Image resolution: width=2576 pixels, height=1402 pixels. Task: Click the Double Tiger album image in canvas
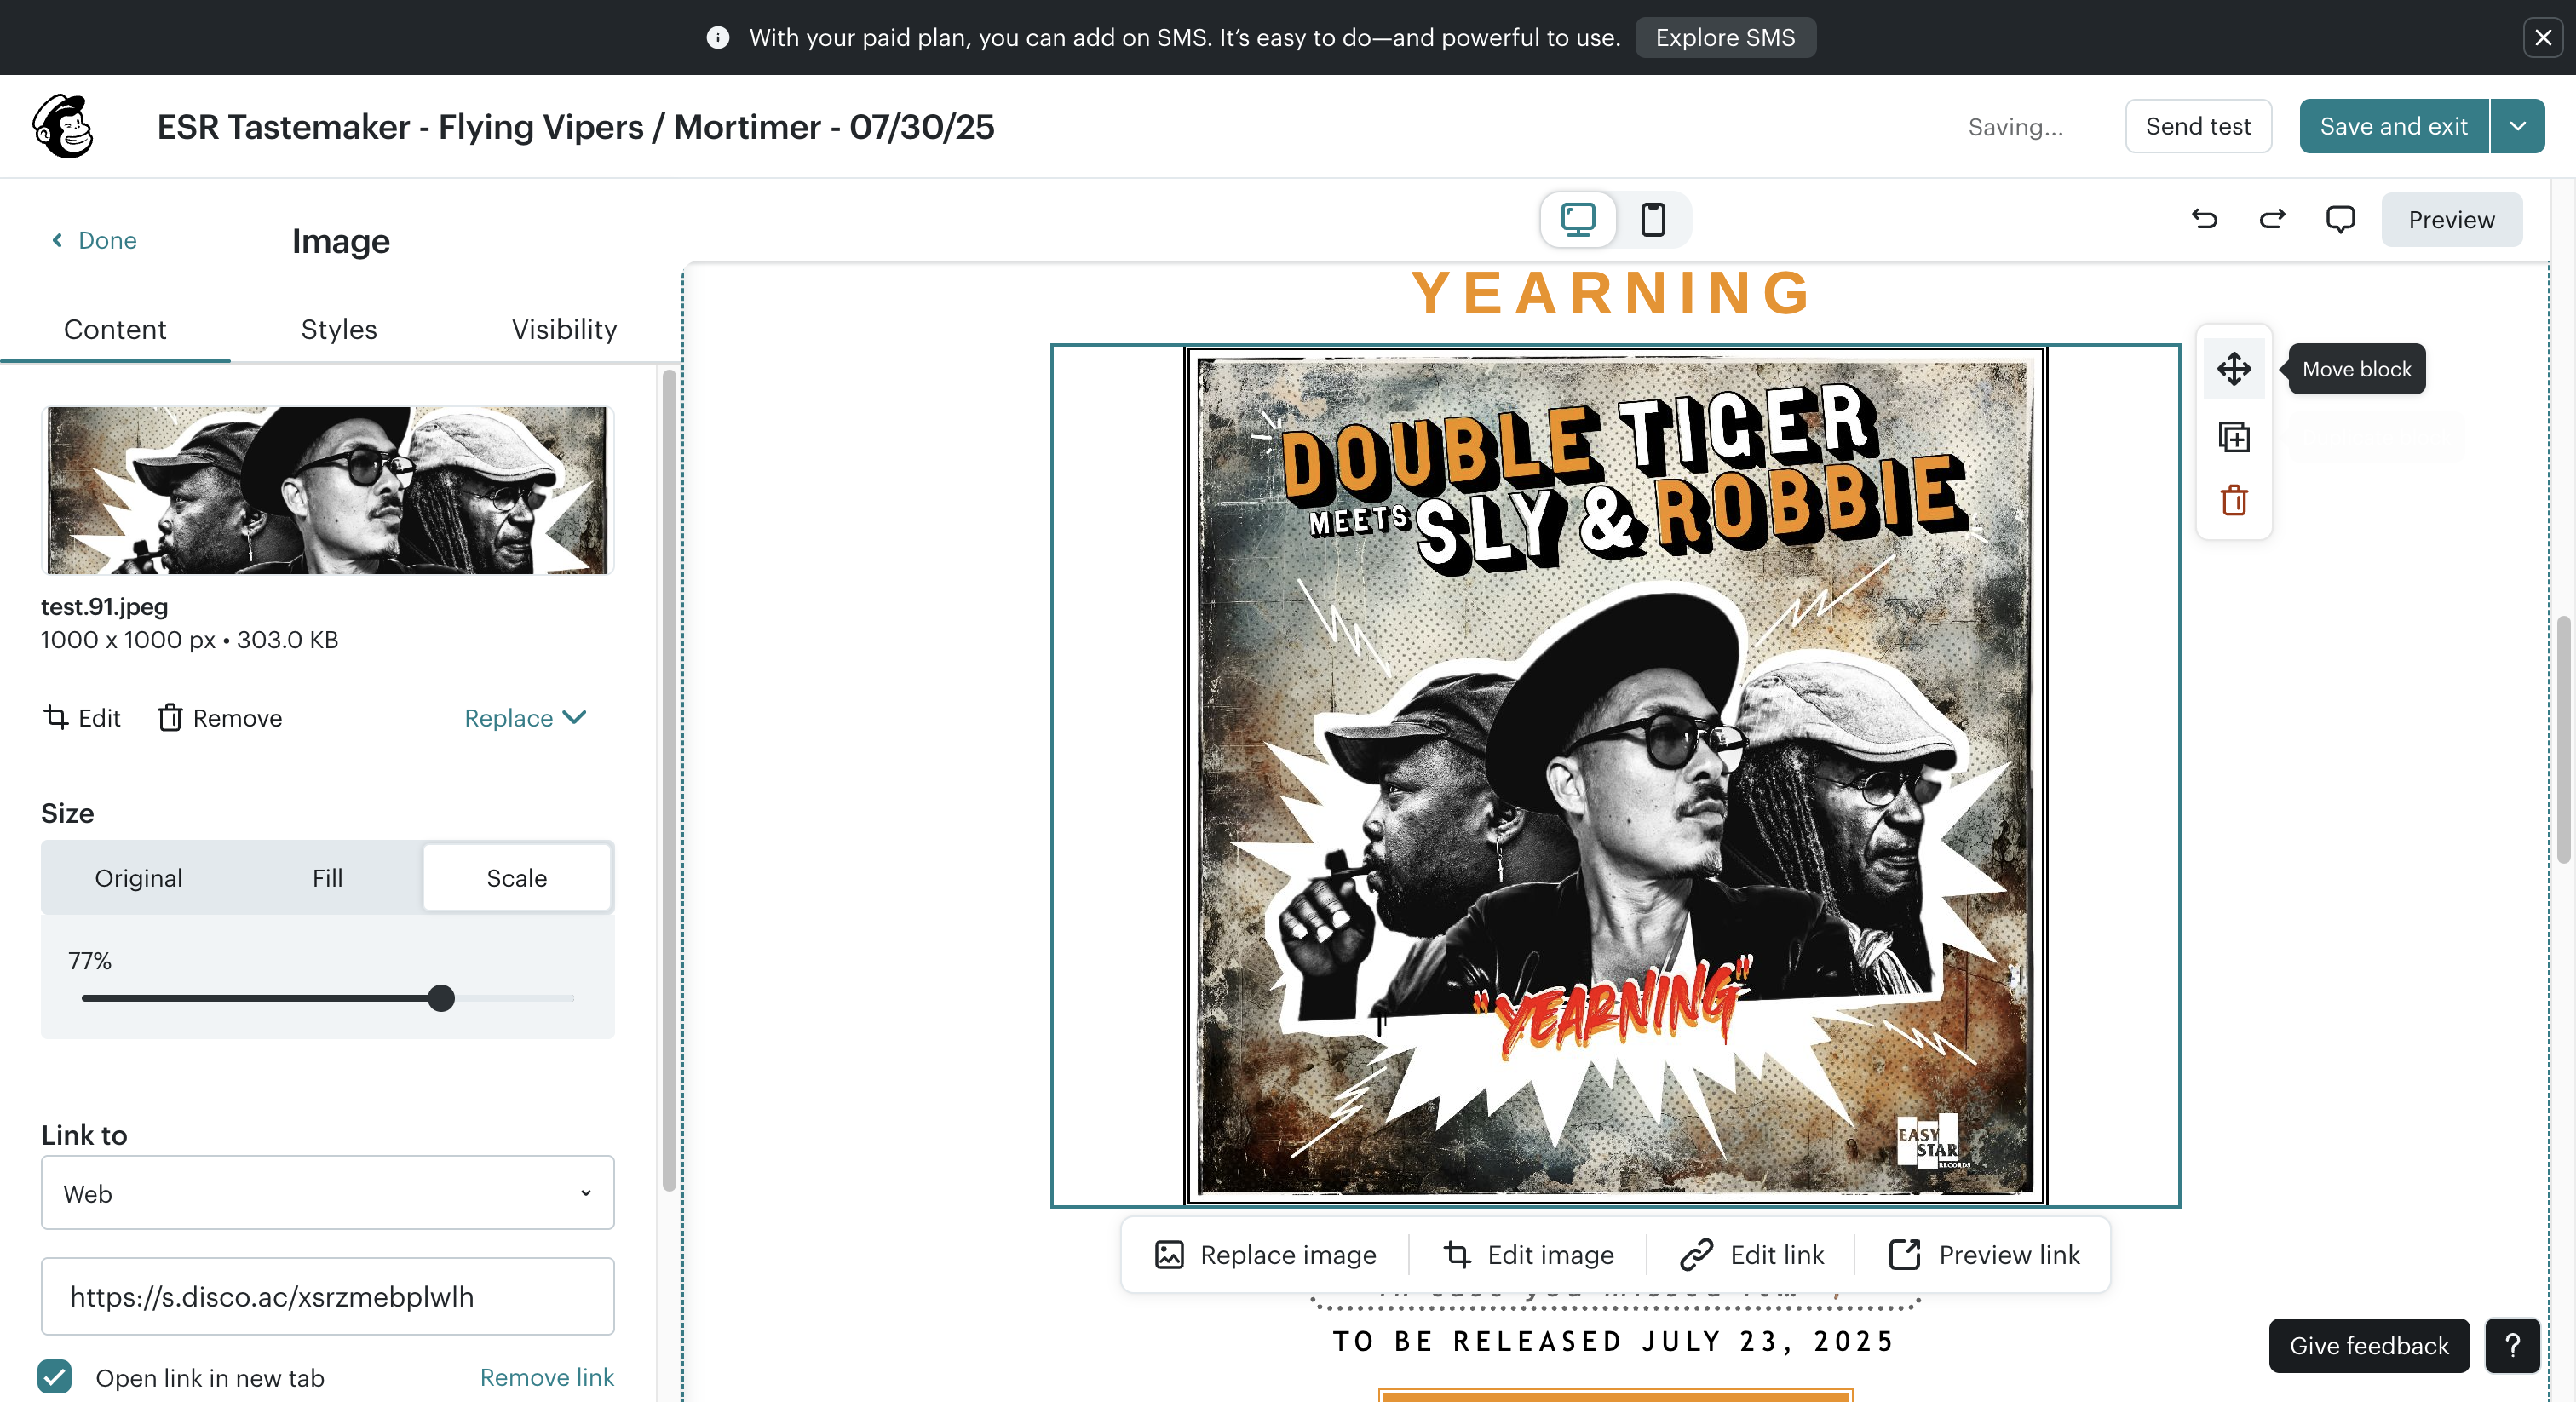click(x=1616, y=776)
